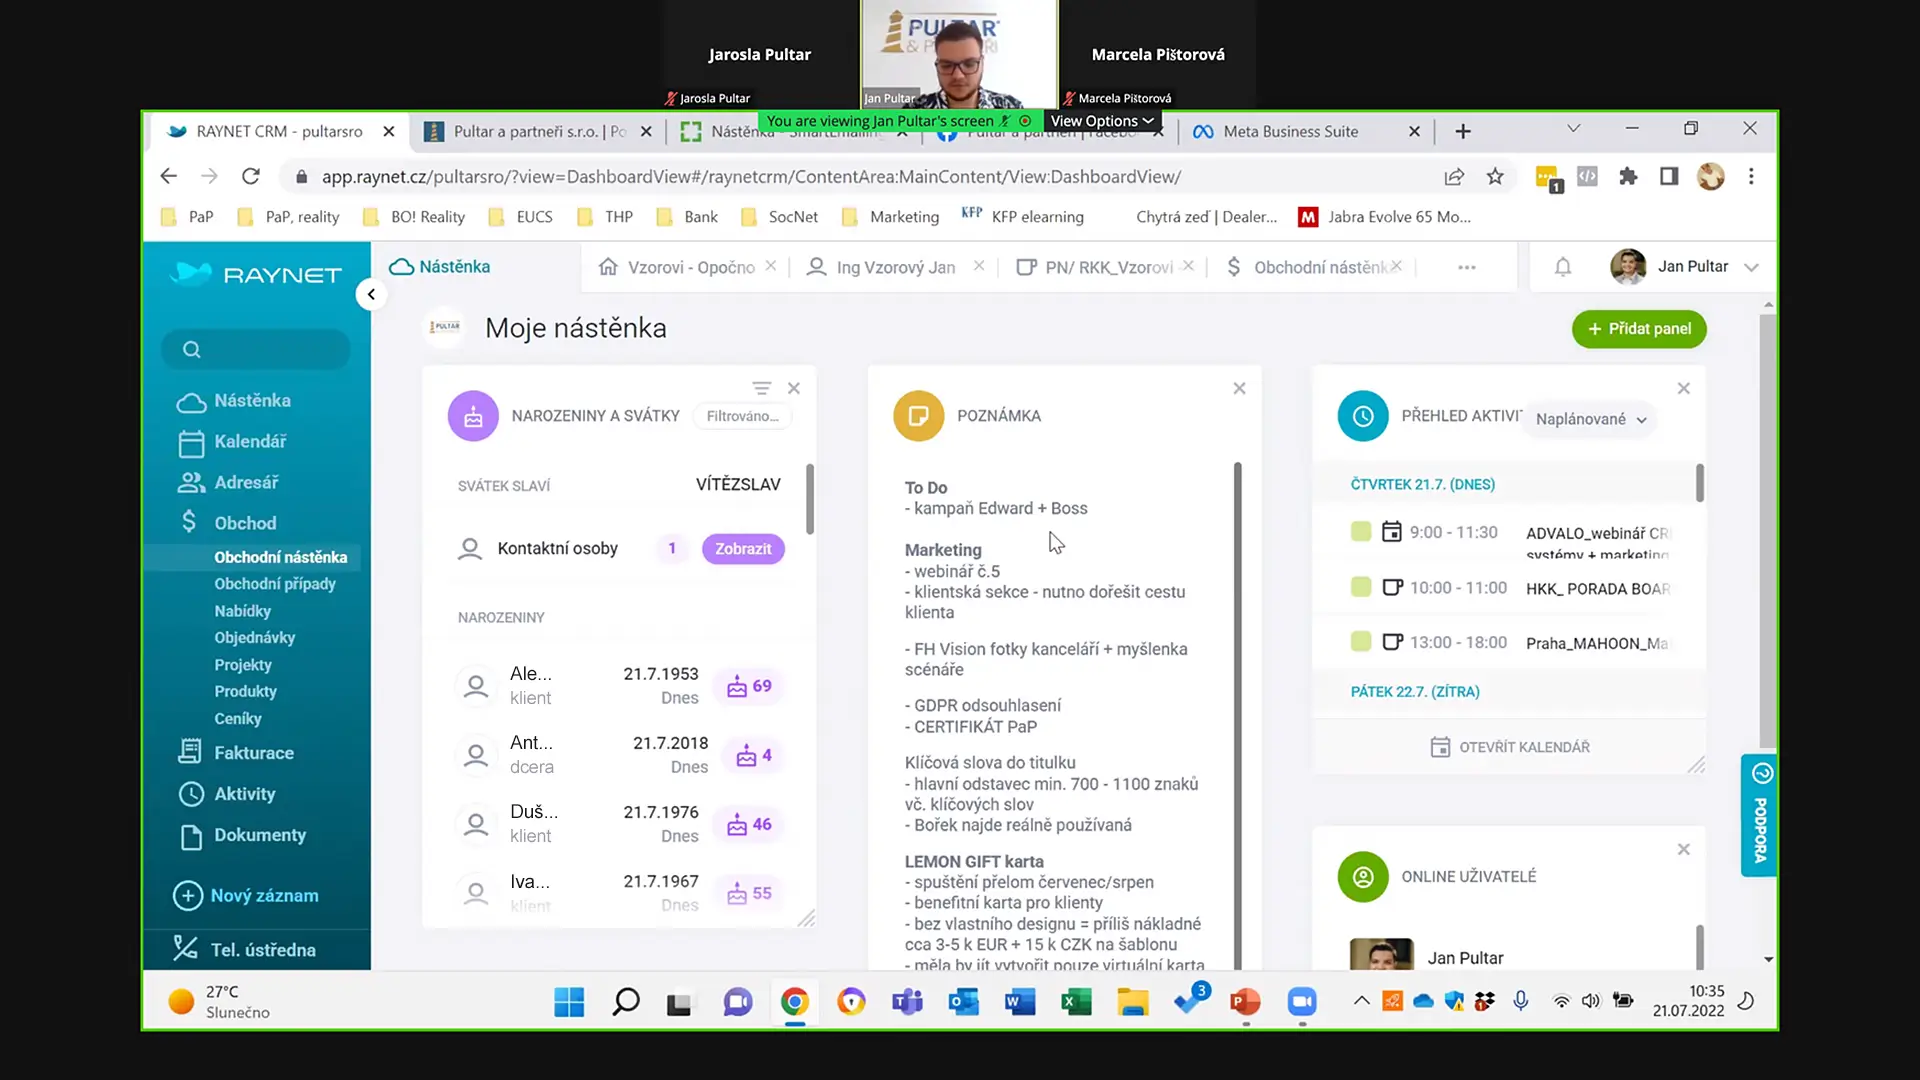The image size is (1920, 1080).
Task: Click the notification bell icon
Action: (1563, 267)
